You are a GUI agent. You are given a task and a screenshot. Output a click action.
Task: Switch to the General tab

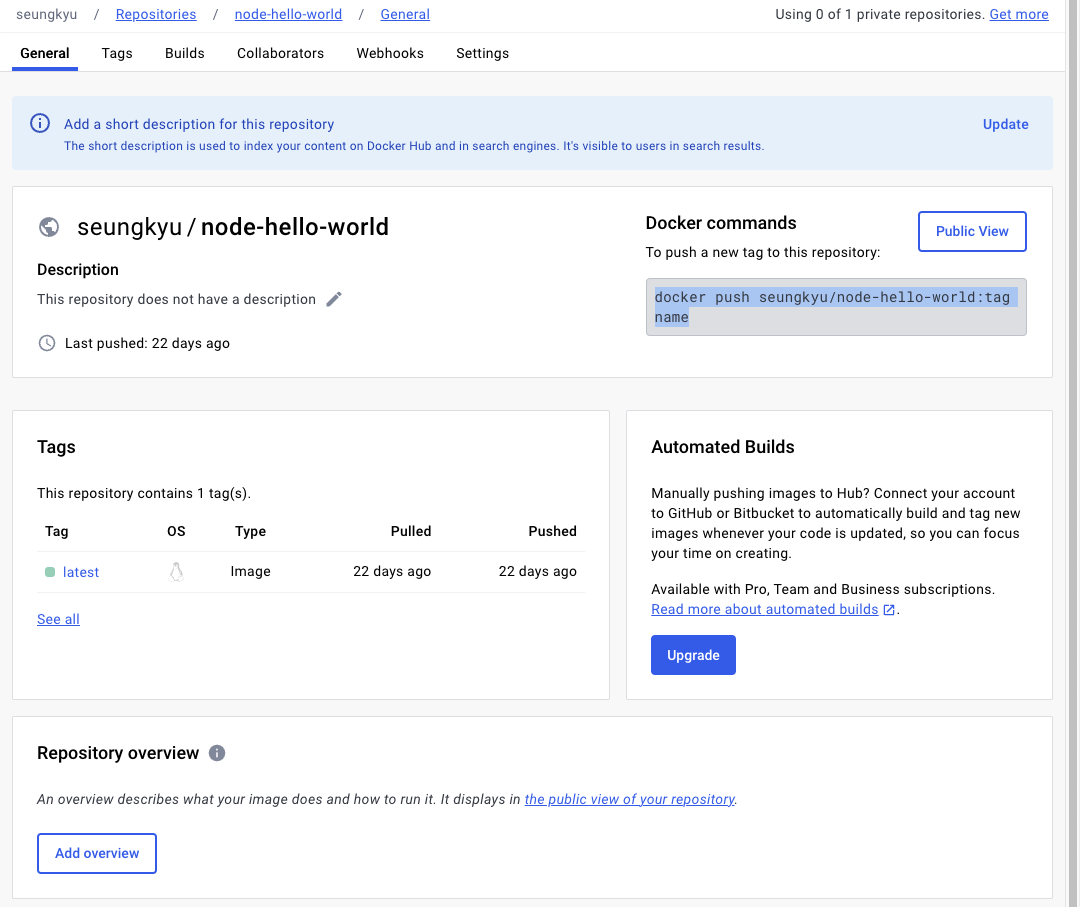(45, 53)
